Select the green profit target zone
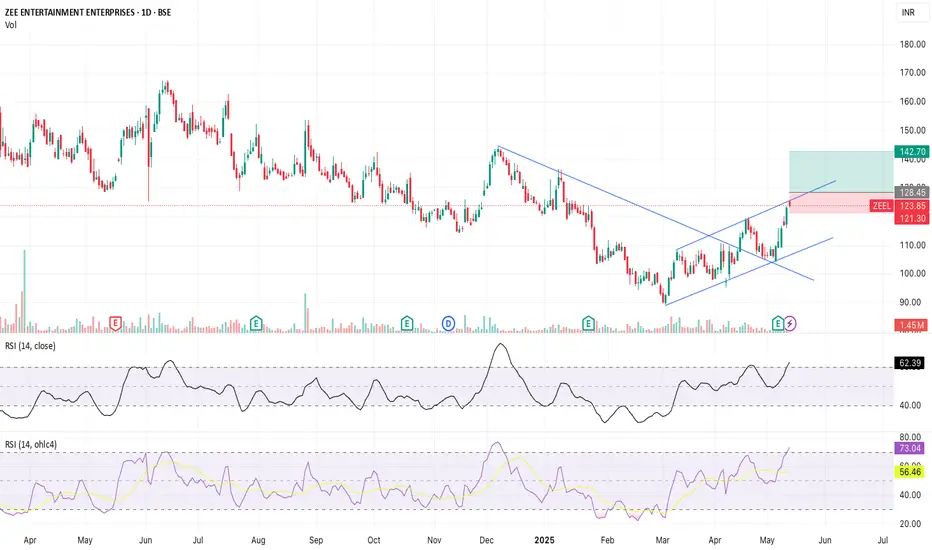Viewport: 932px width, 550px height. (x=841, y=171)
